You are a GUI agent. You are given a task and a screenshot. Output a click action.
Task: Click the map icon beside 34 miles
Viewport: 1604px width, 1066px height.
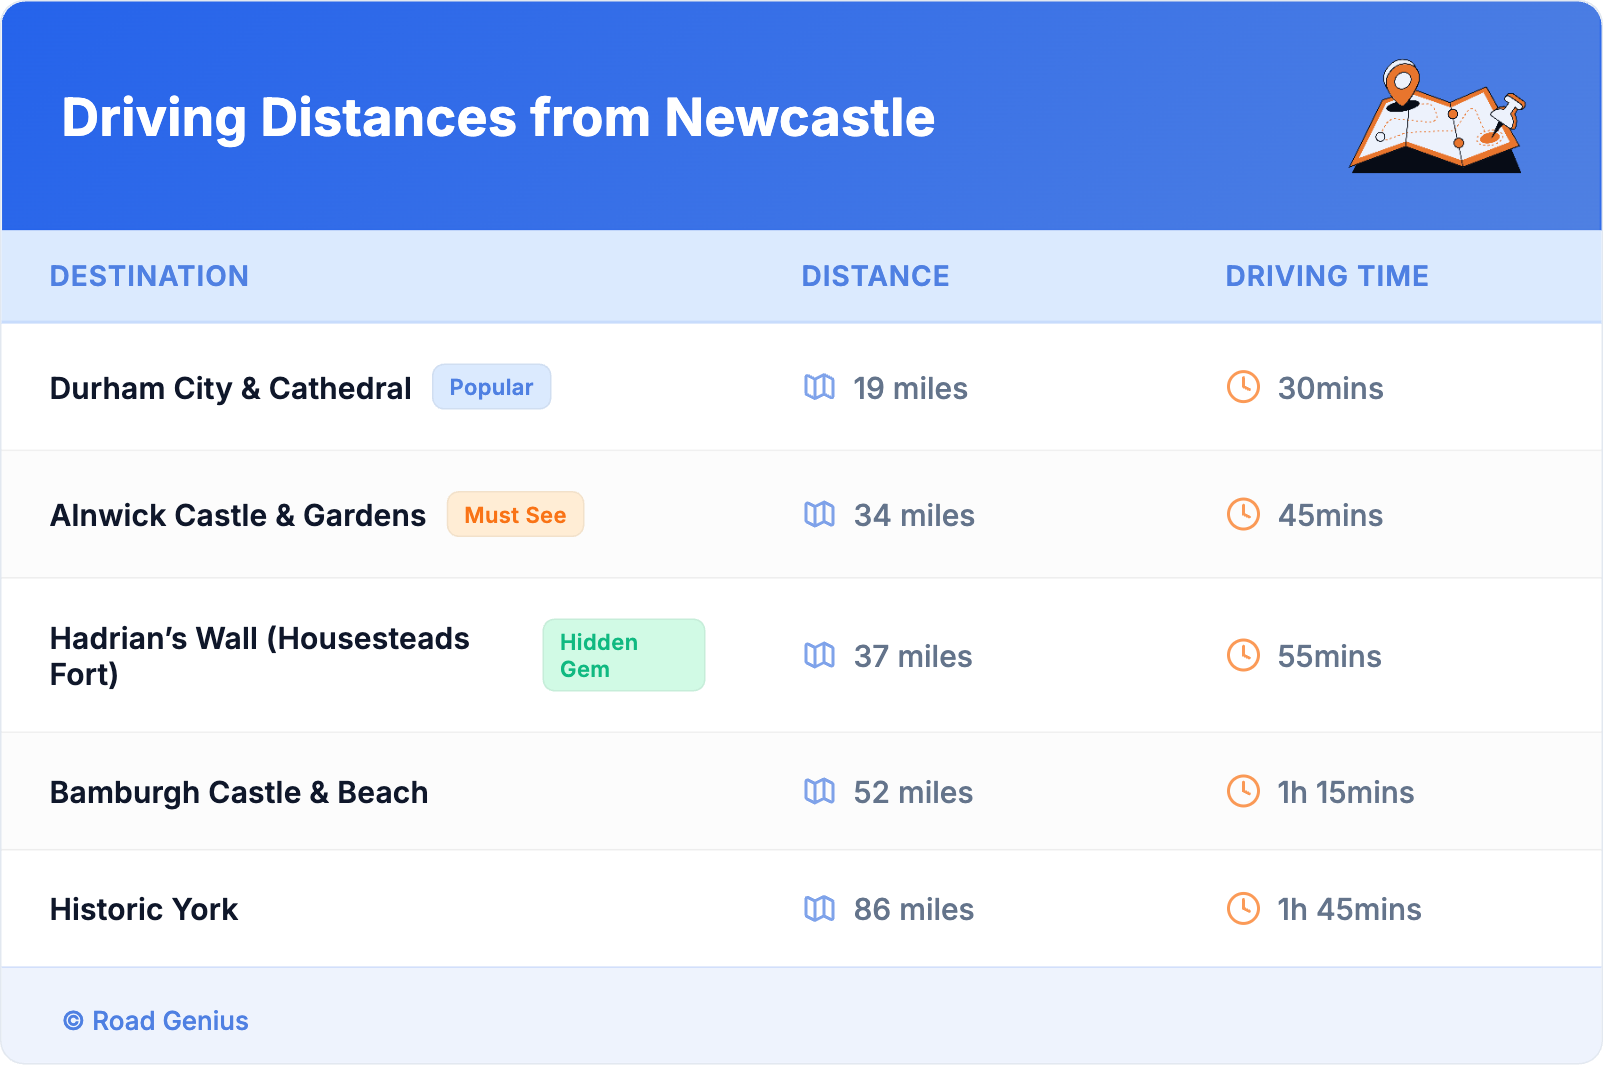819,514
